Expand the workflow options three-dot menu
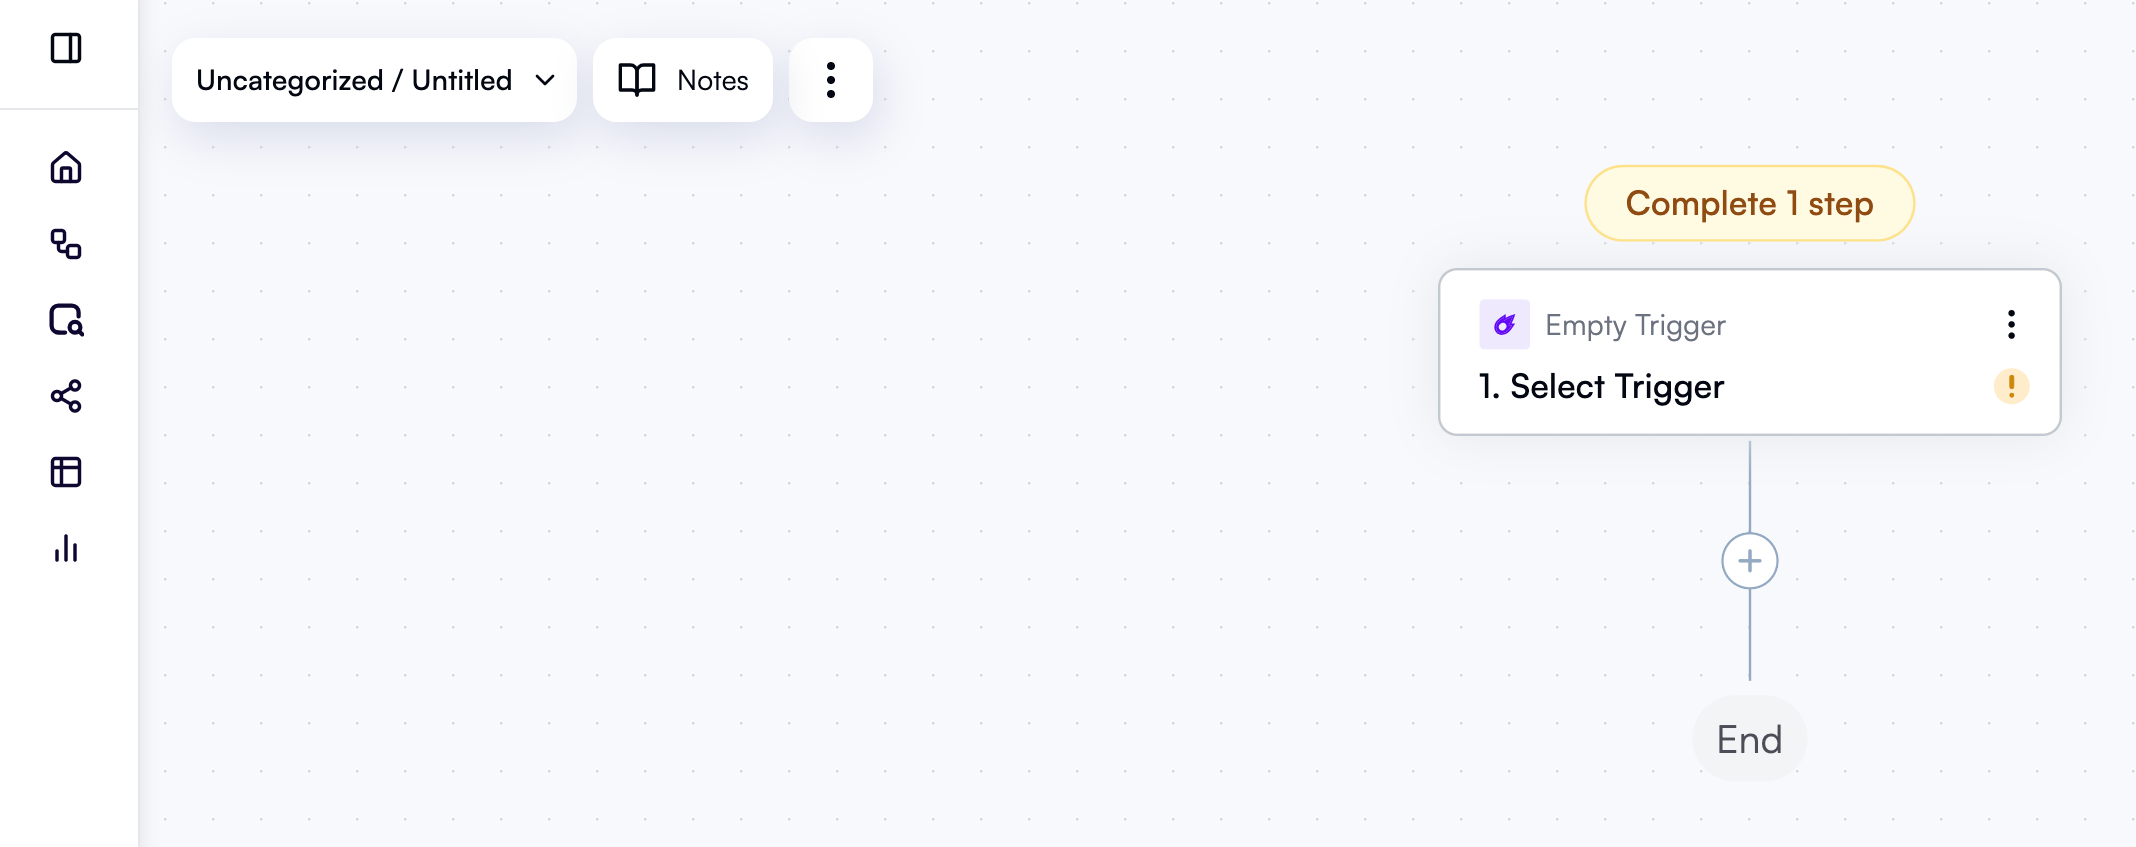The image size is (2136, 847). click(830, 80)
